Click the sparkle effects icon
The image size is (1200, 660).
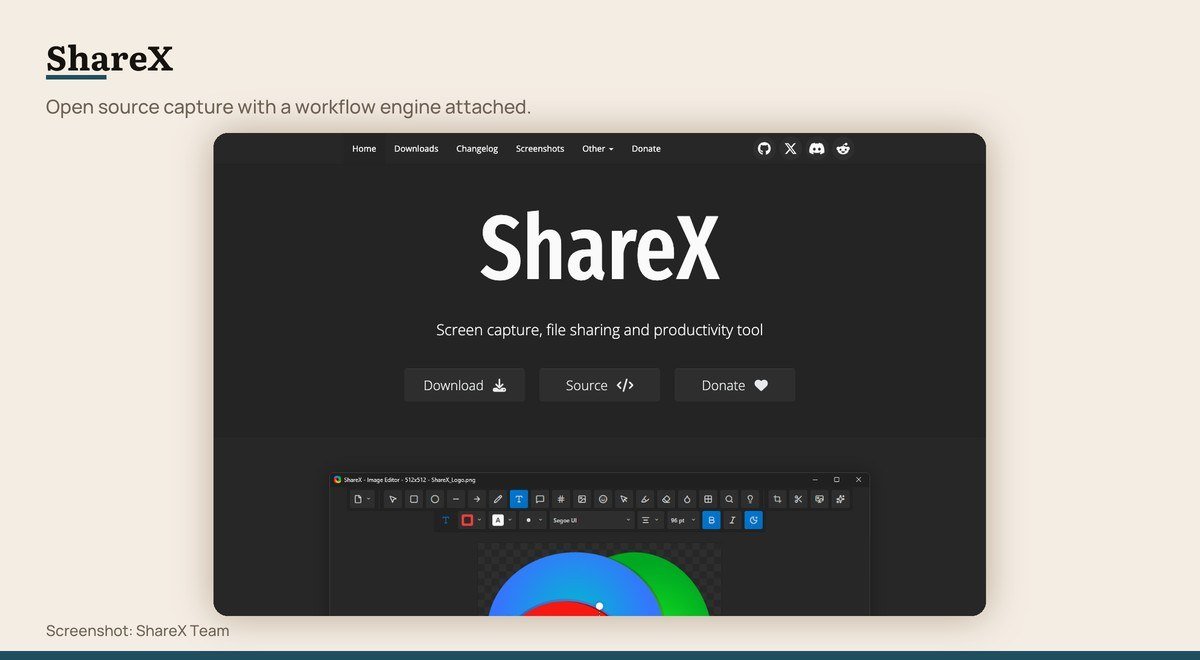(840, 499)
